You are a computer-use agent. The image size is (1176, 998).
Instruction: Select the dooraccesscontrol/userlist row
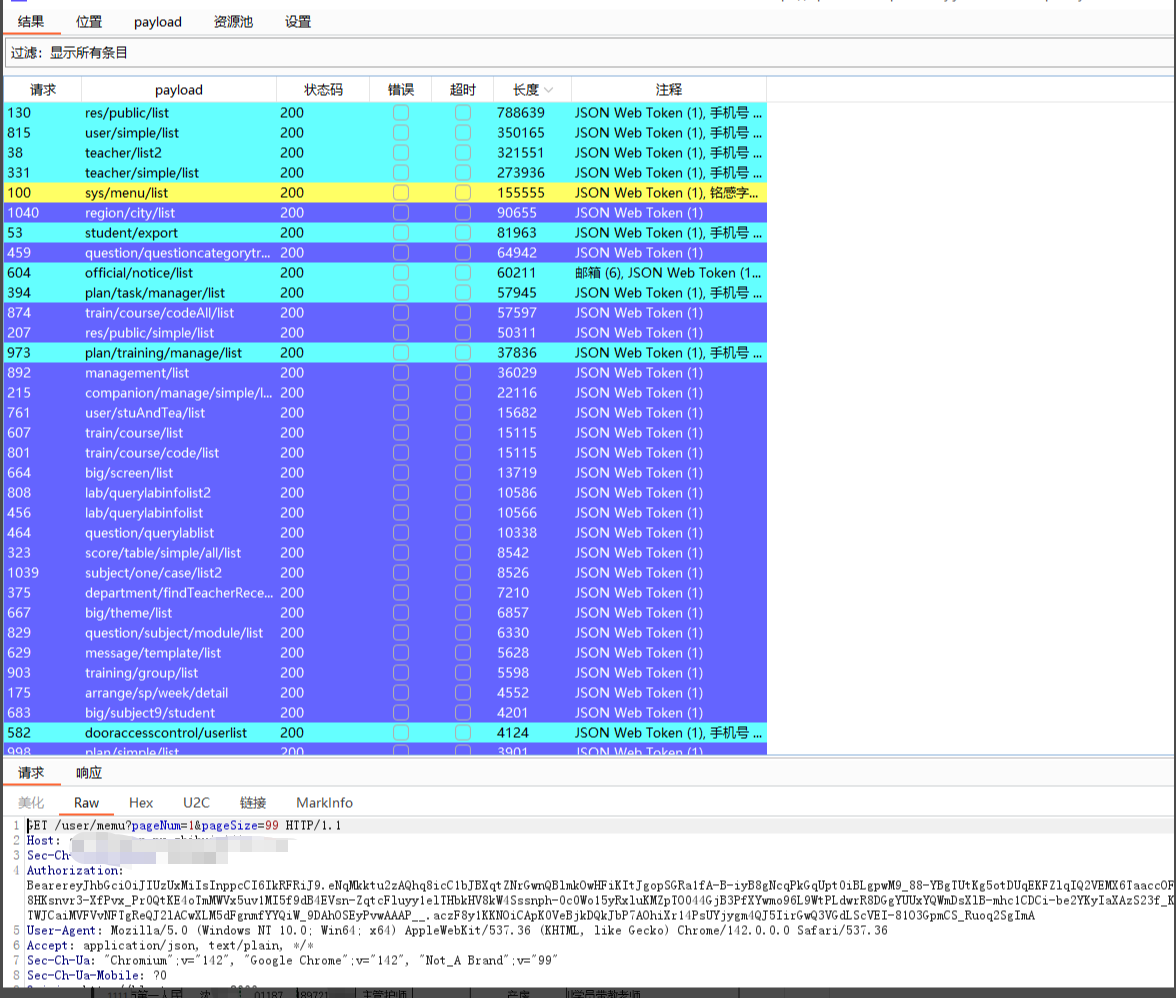[x=386, y=733]
